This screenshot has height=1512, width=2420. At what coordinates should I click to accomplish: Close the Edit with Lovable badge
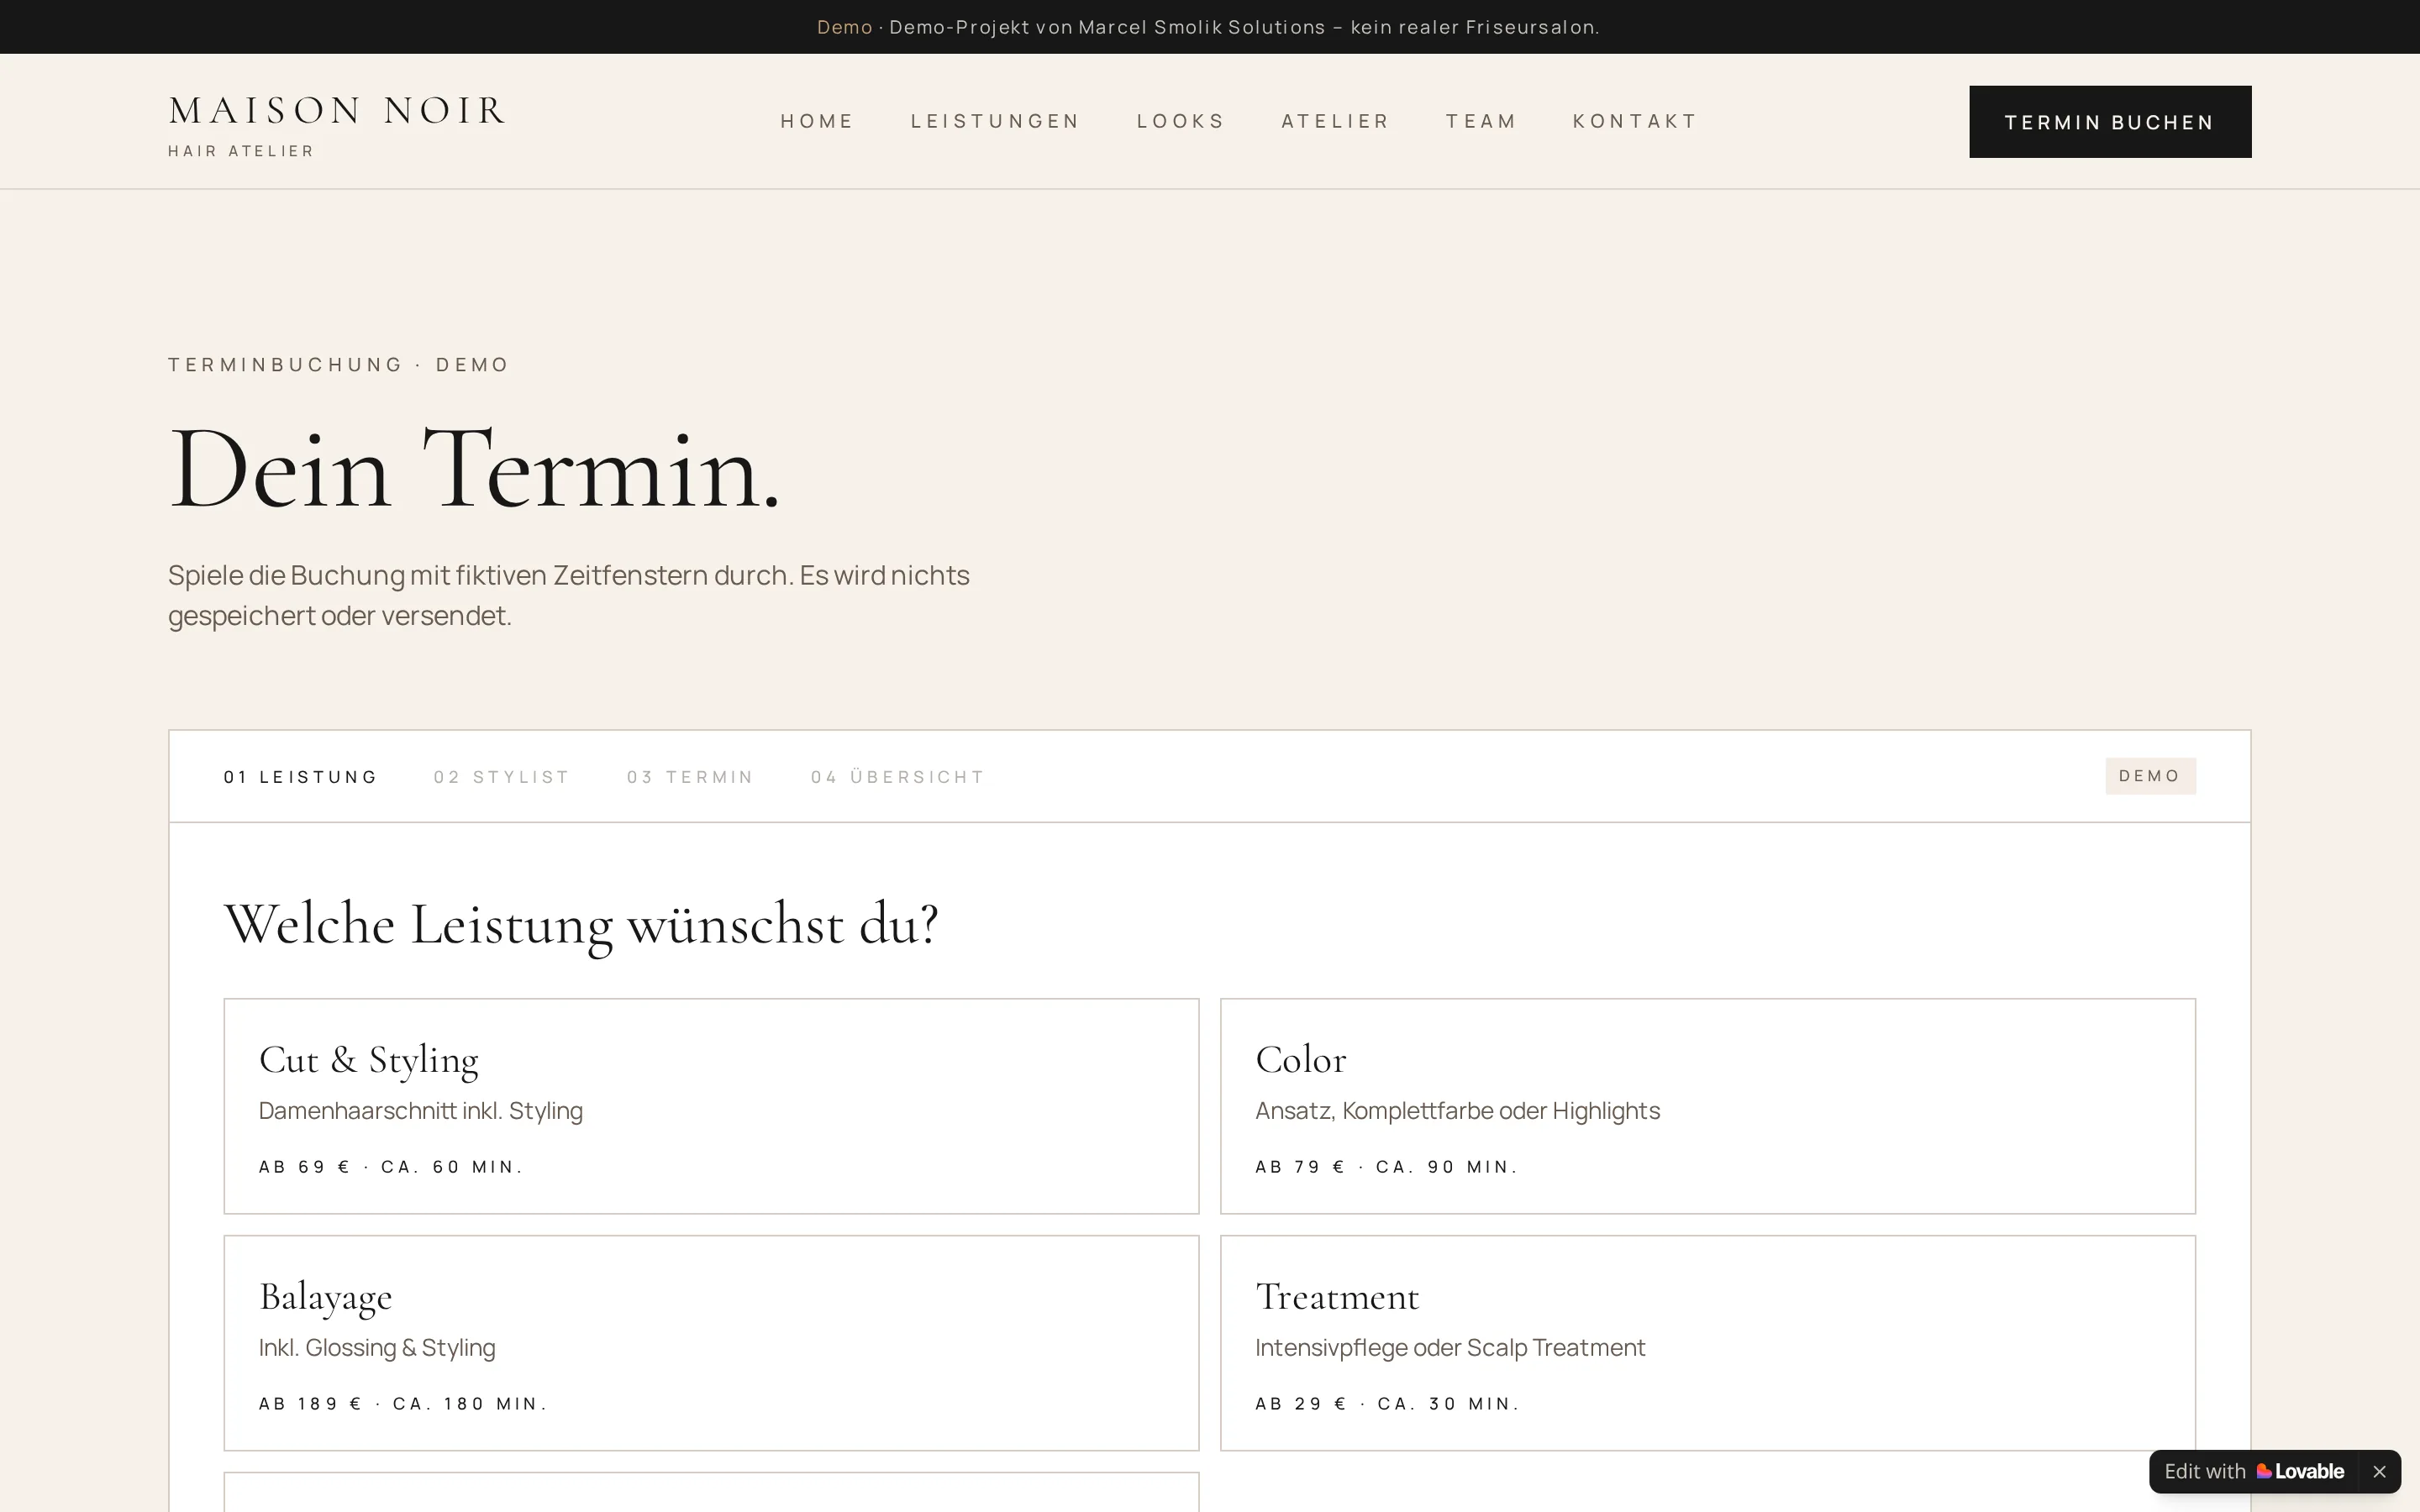(x=2379, y=1471)
